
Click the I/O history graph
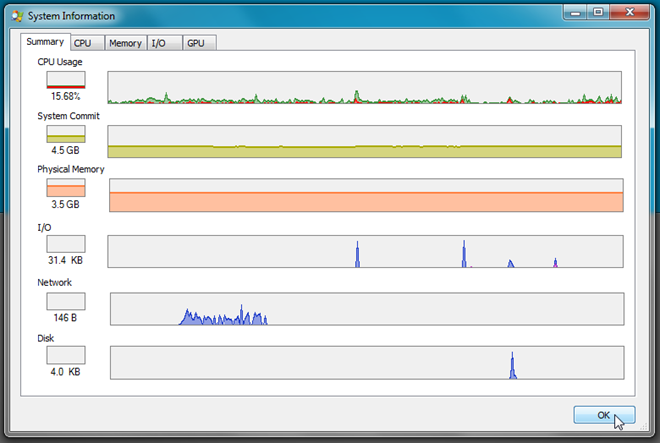pyautogui.click(x=365, y=251)
